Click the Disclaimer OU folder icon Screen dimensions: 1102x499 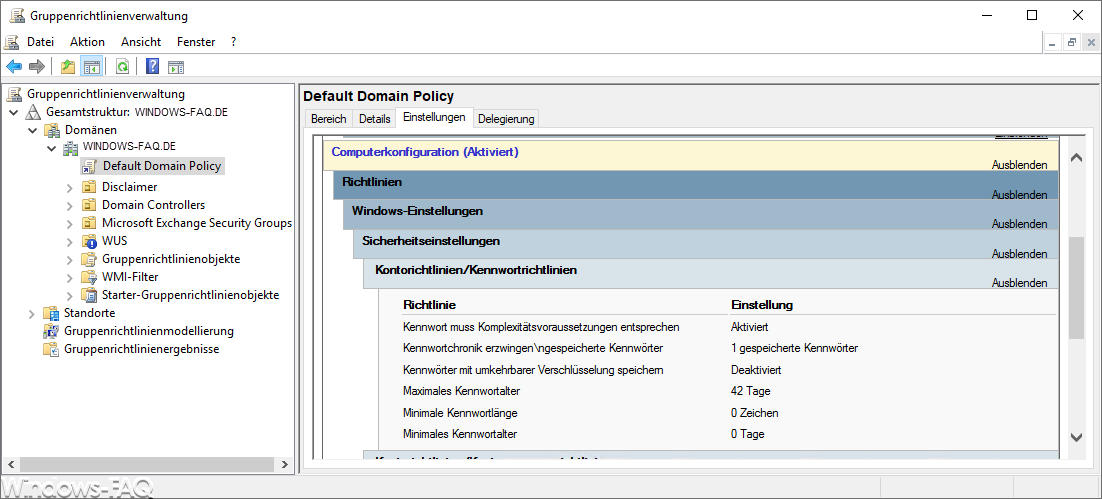(x=89, y=187)
